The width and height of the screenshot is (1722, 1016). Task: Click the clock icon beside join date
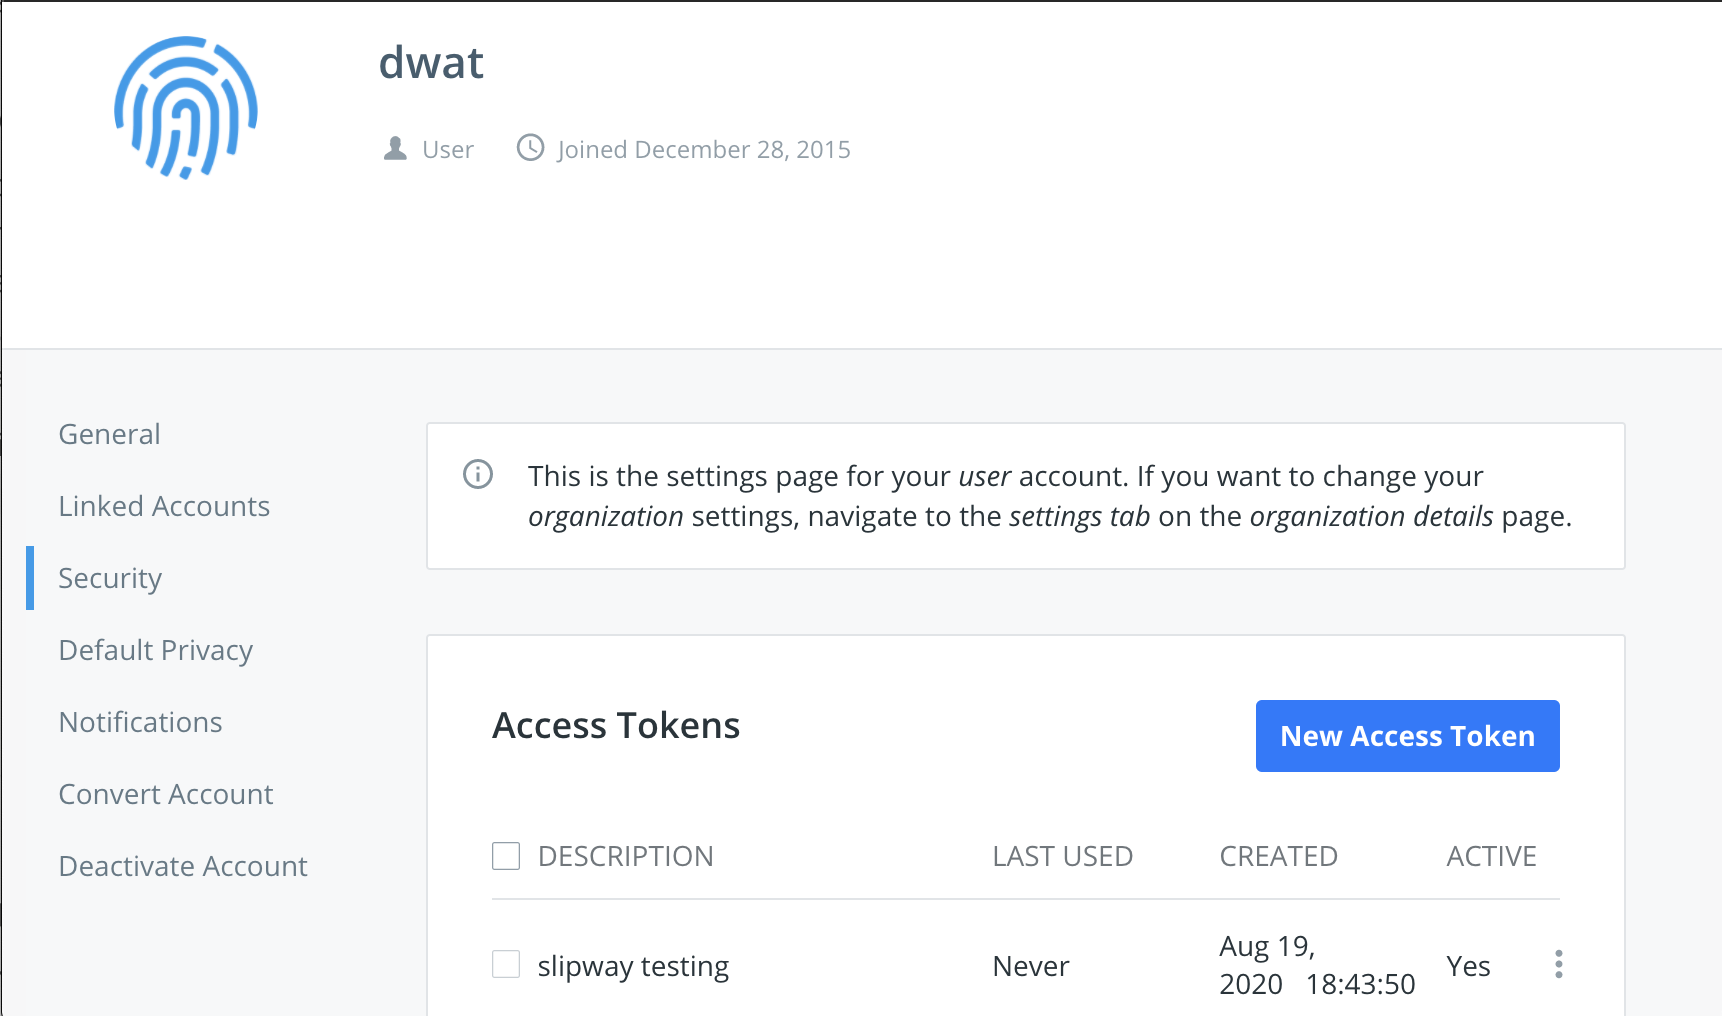click(530, 148)
